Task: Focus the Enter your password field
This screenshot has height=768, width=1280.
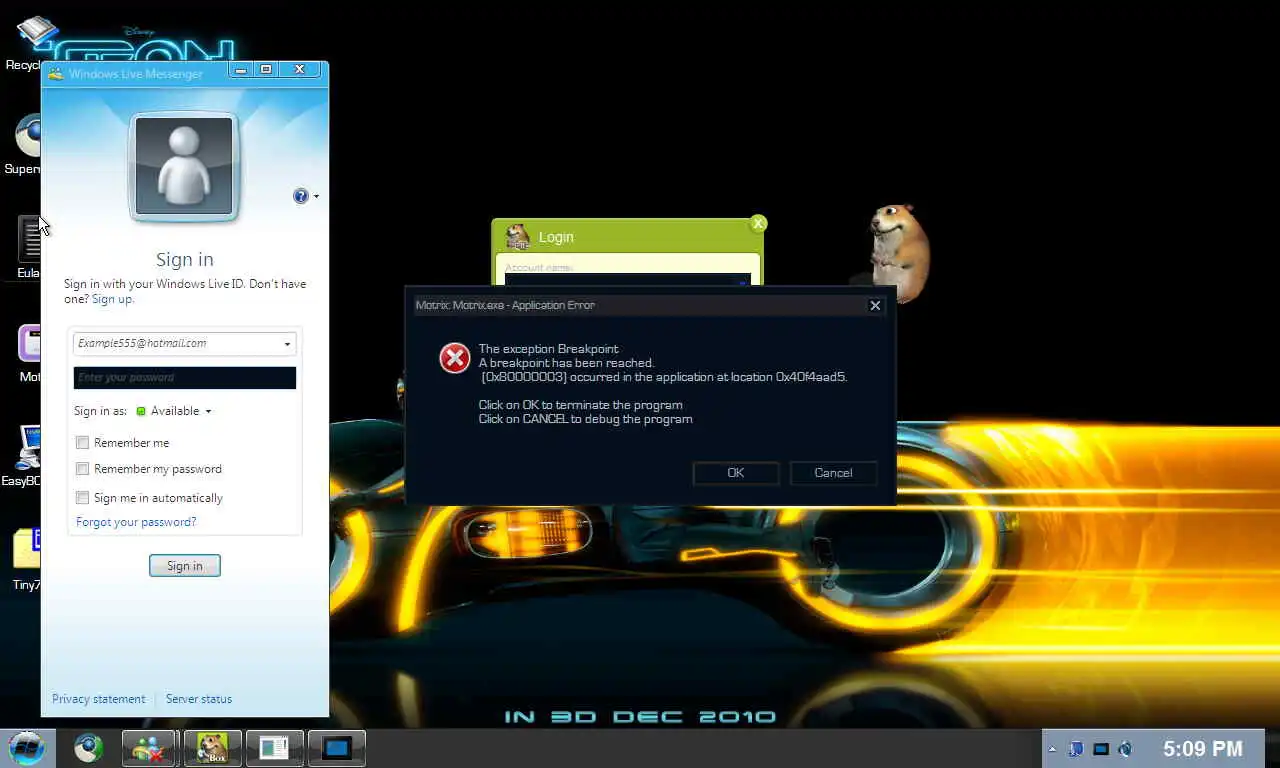Action: (x=185, y=377)
